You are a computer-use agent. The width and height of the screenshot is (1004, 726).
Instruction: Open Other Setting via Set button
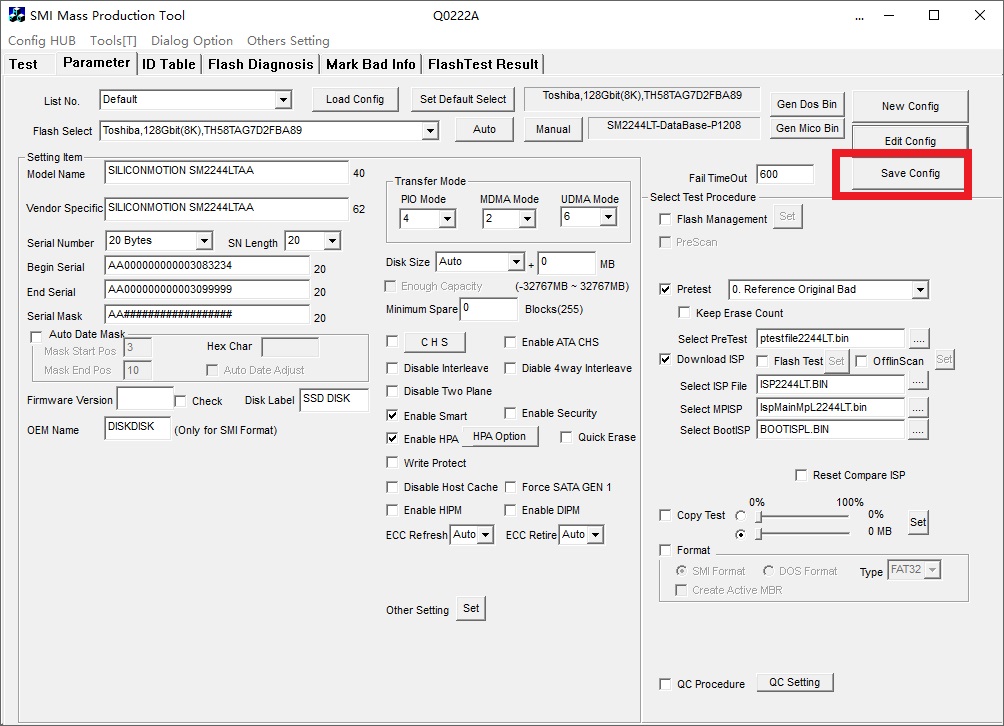[471, 608]
